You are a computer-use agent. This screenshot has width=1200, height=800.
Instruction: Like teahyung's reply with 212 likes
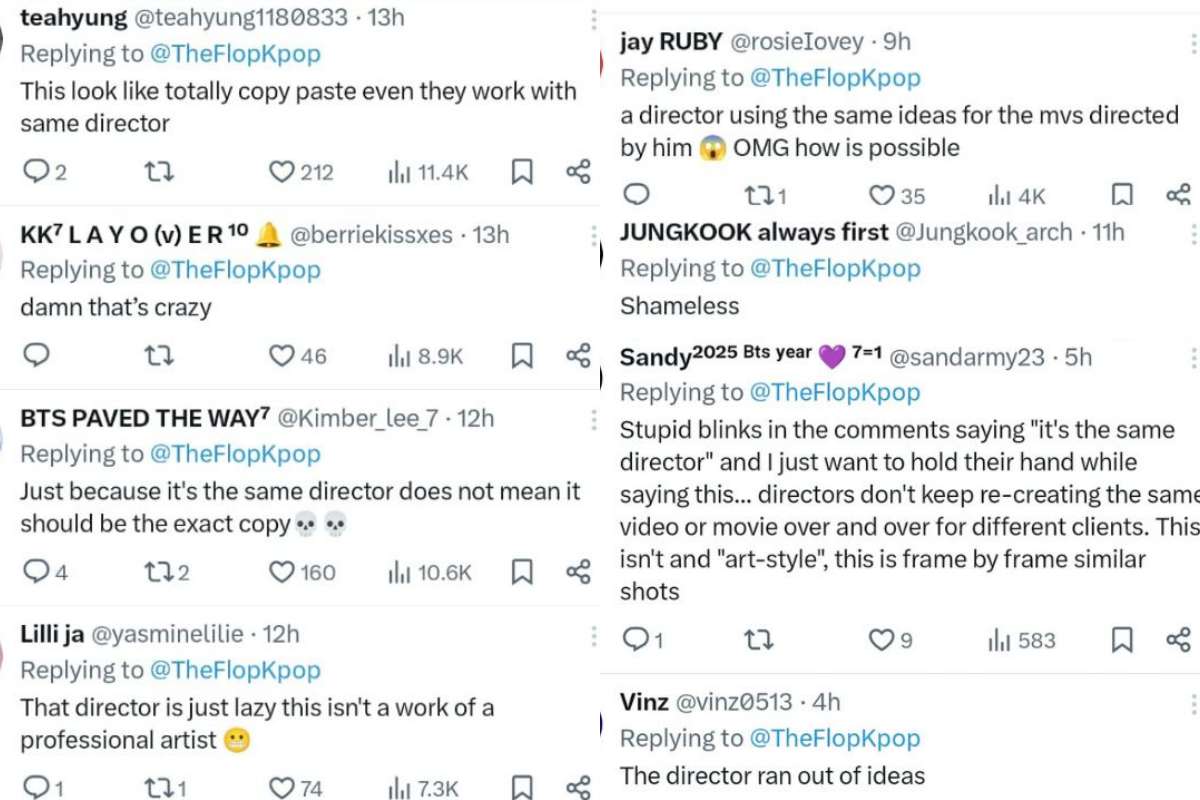click(283, 172)
